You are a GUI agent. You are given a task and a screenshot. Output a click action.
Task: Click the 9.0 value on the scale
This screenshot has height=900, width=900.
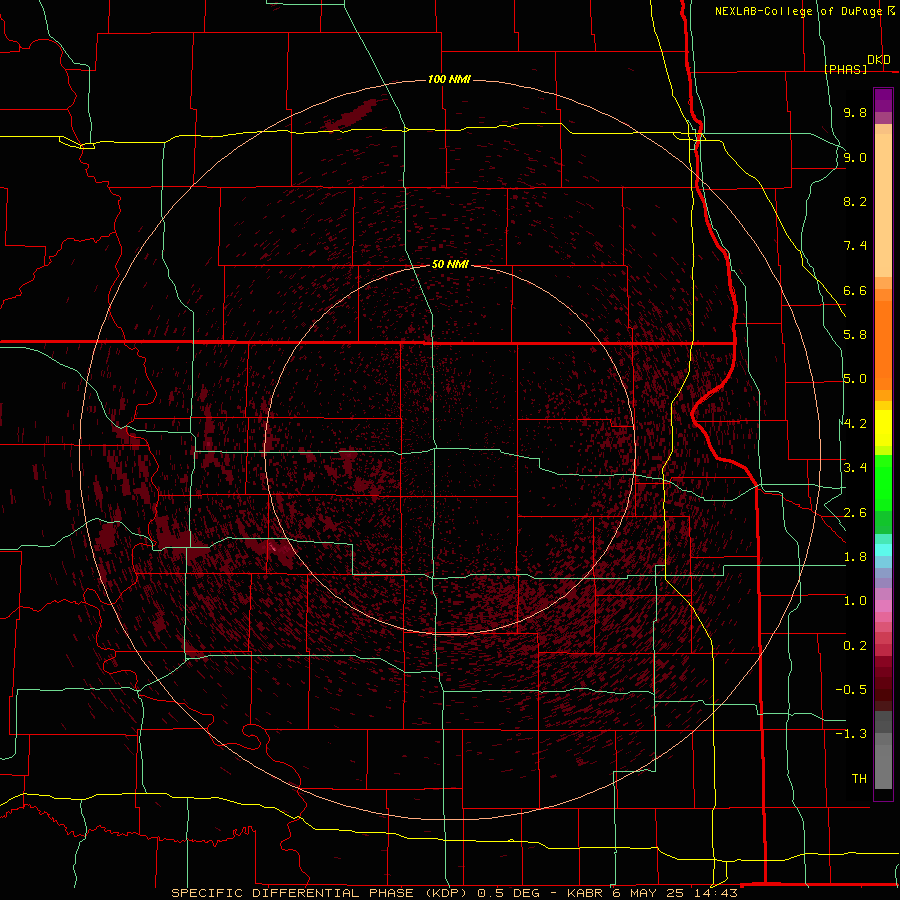pyautogui.click(x=855, y=157)
